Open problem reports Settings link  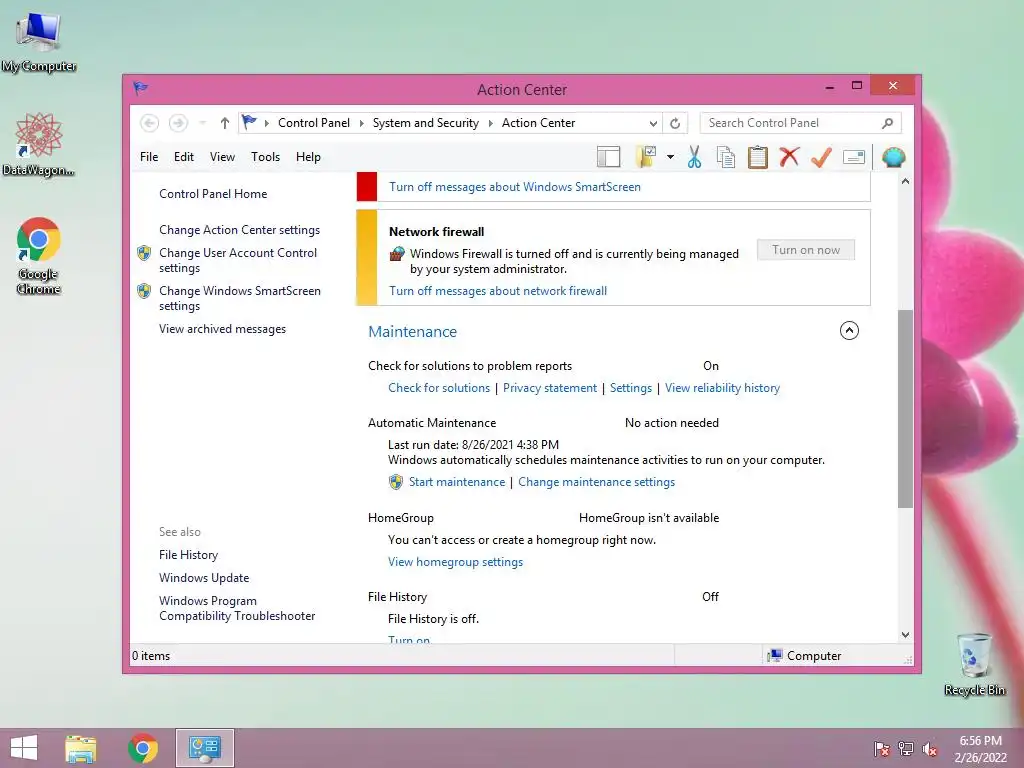(631, 388)
